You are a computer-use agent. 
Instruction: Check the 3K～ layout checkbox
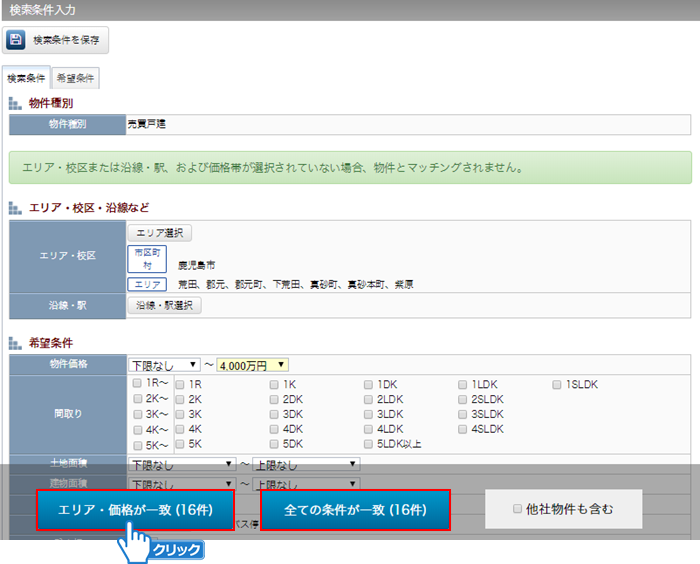(x=138, y=414)
